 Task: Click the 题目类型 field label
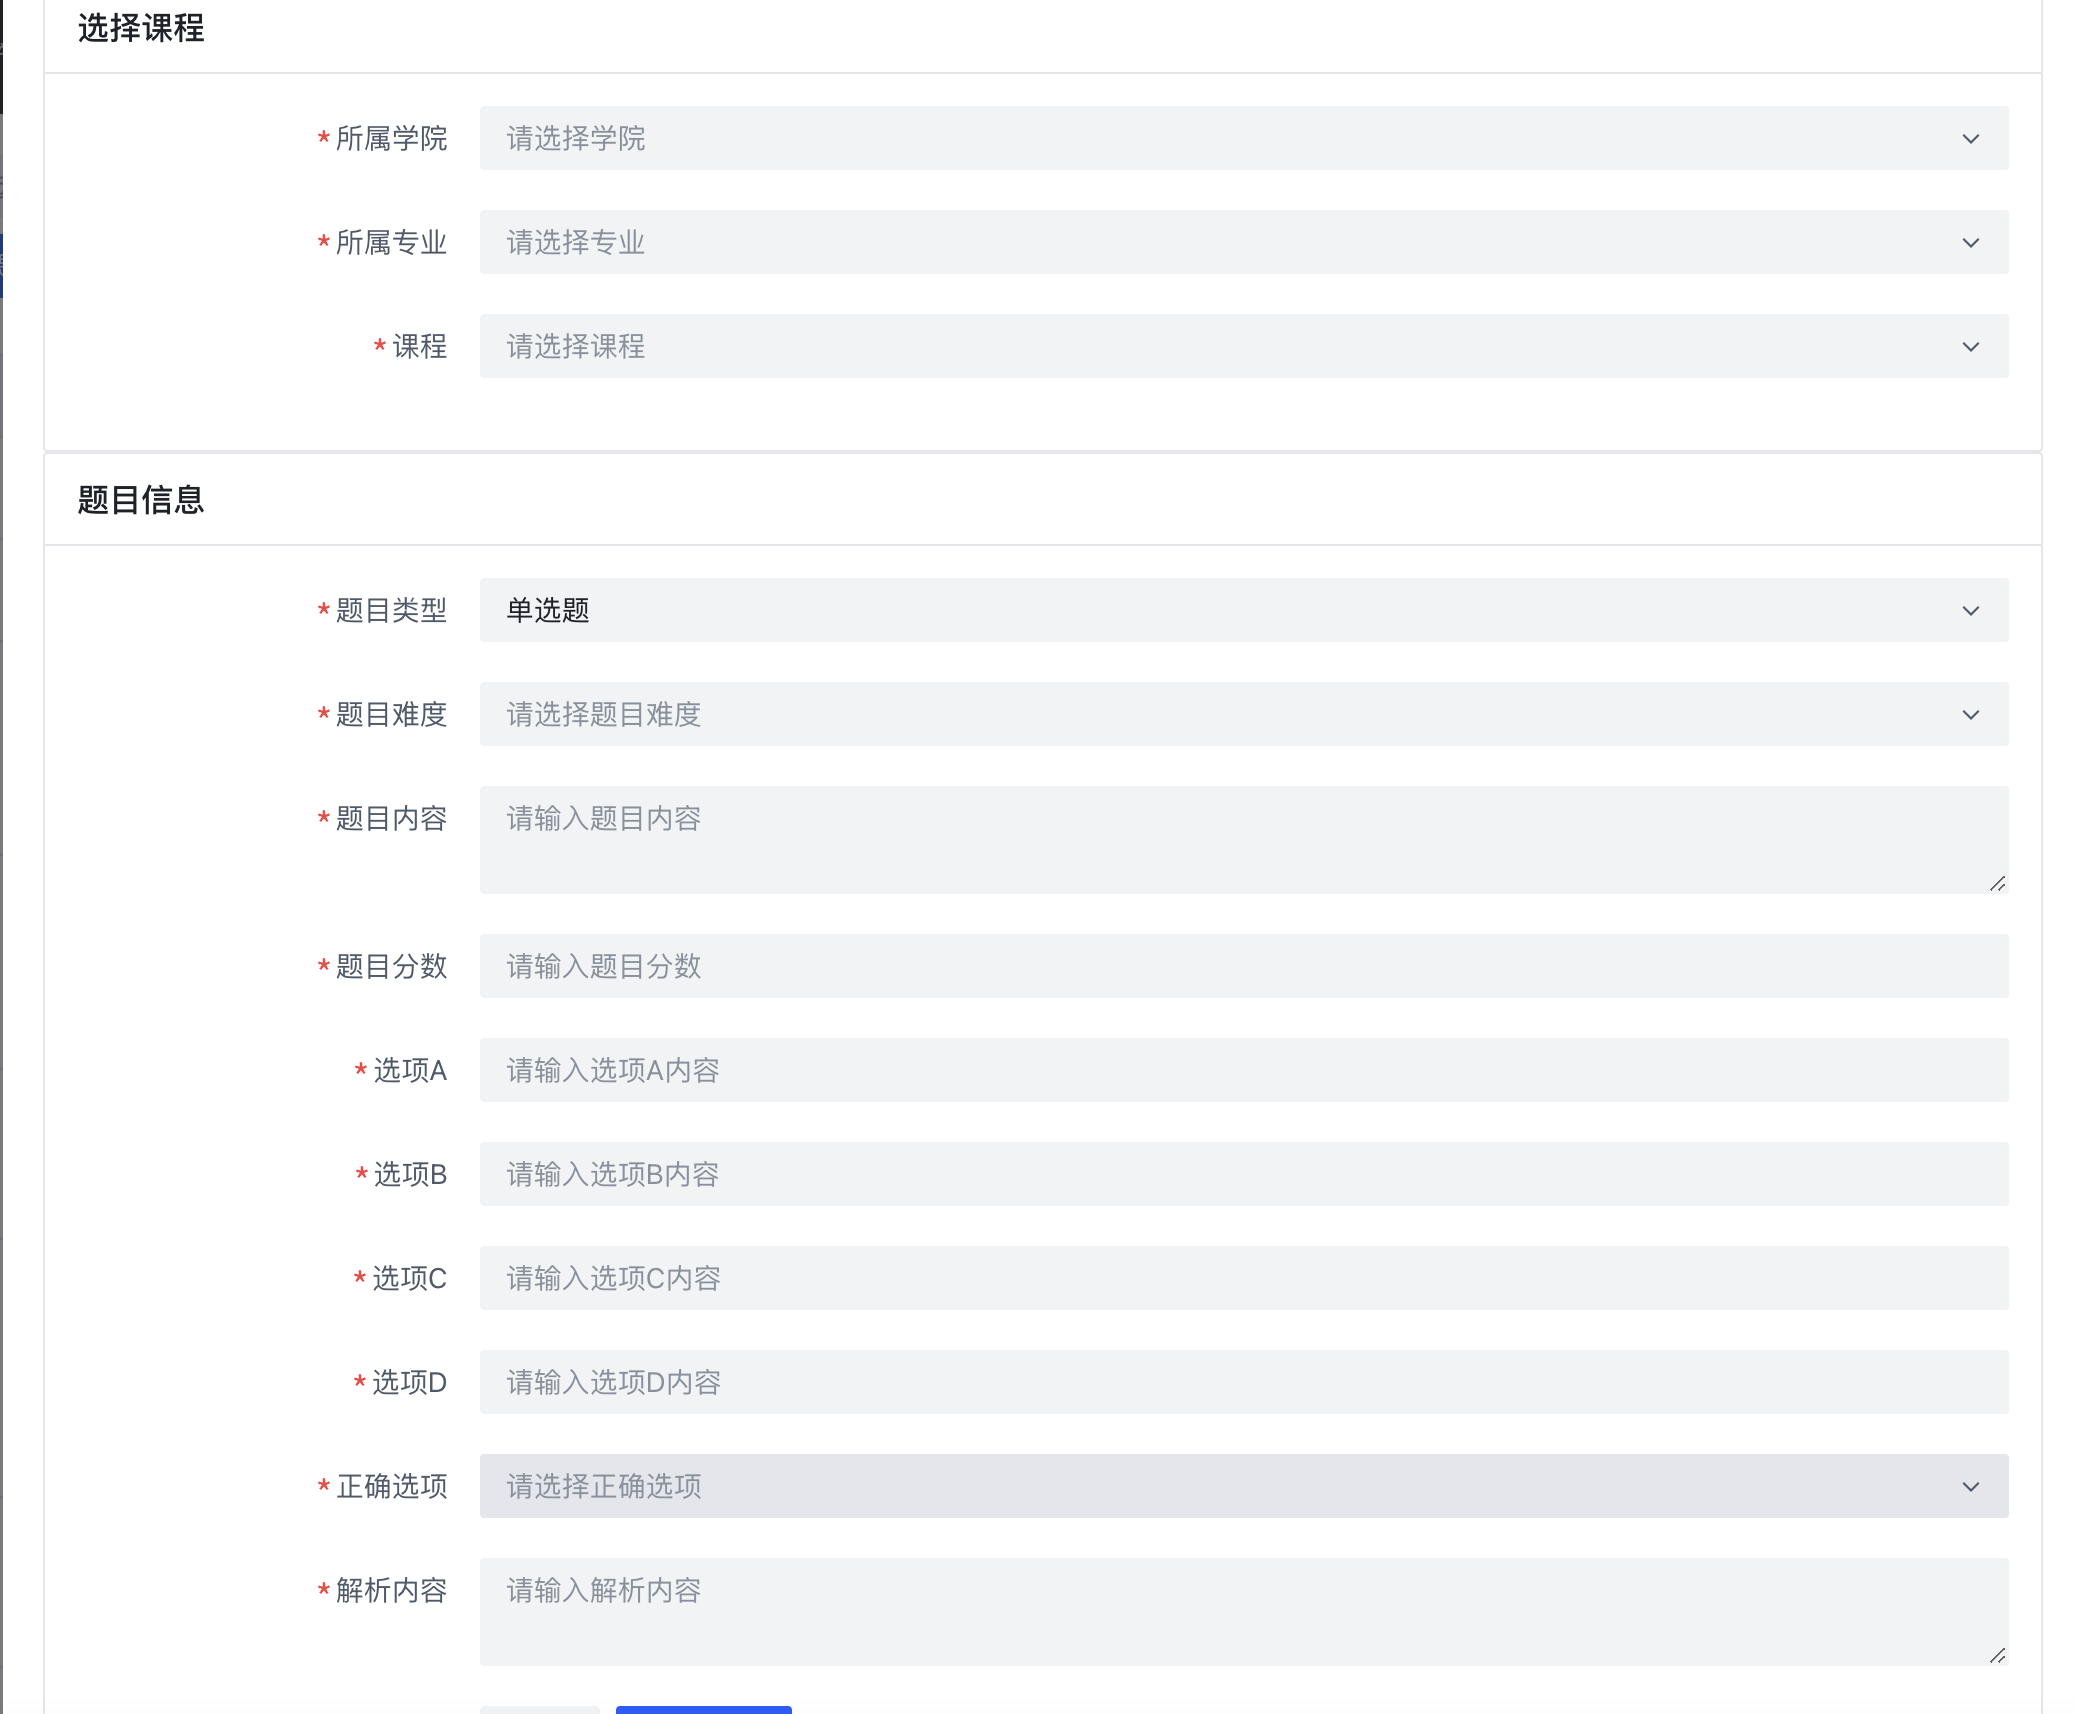tap(391, 610)
